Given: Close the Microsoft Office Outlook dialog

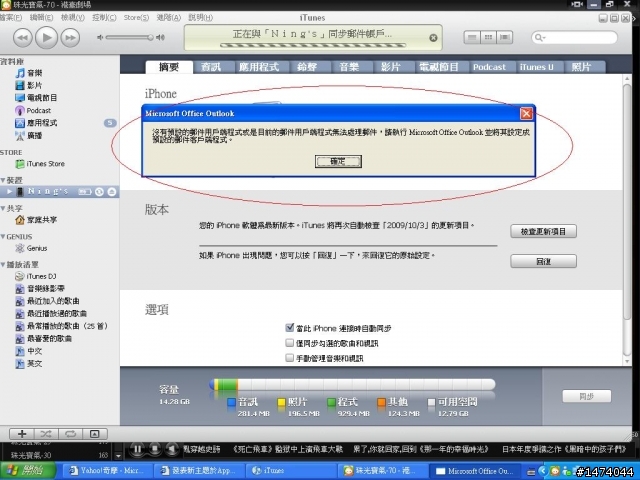Looking at the screenshot, I should point(526,113).
